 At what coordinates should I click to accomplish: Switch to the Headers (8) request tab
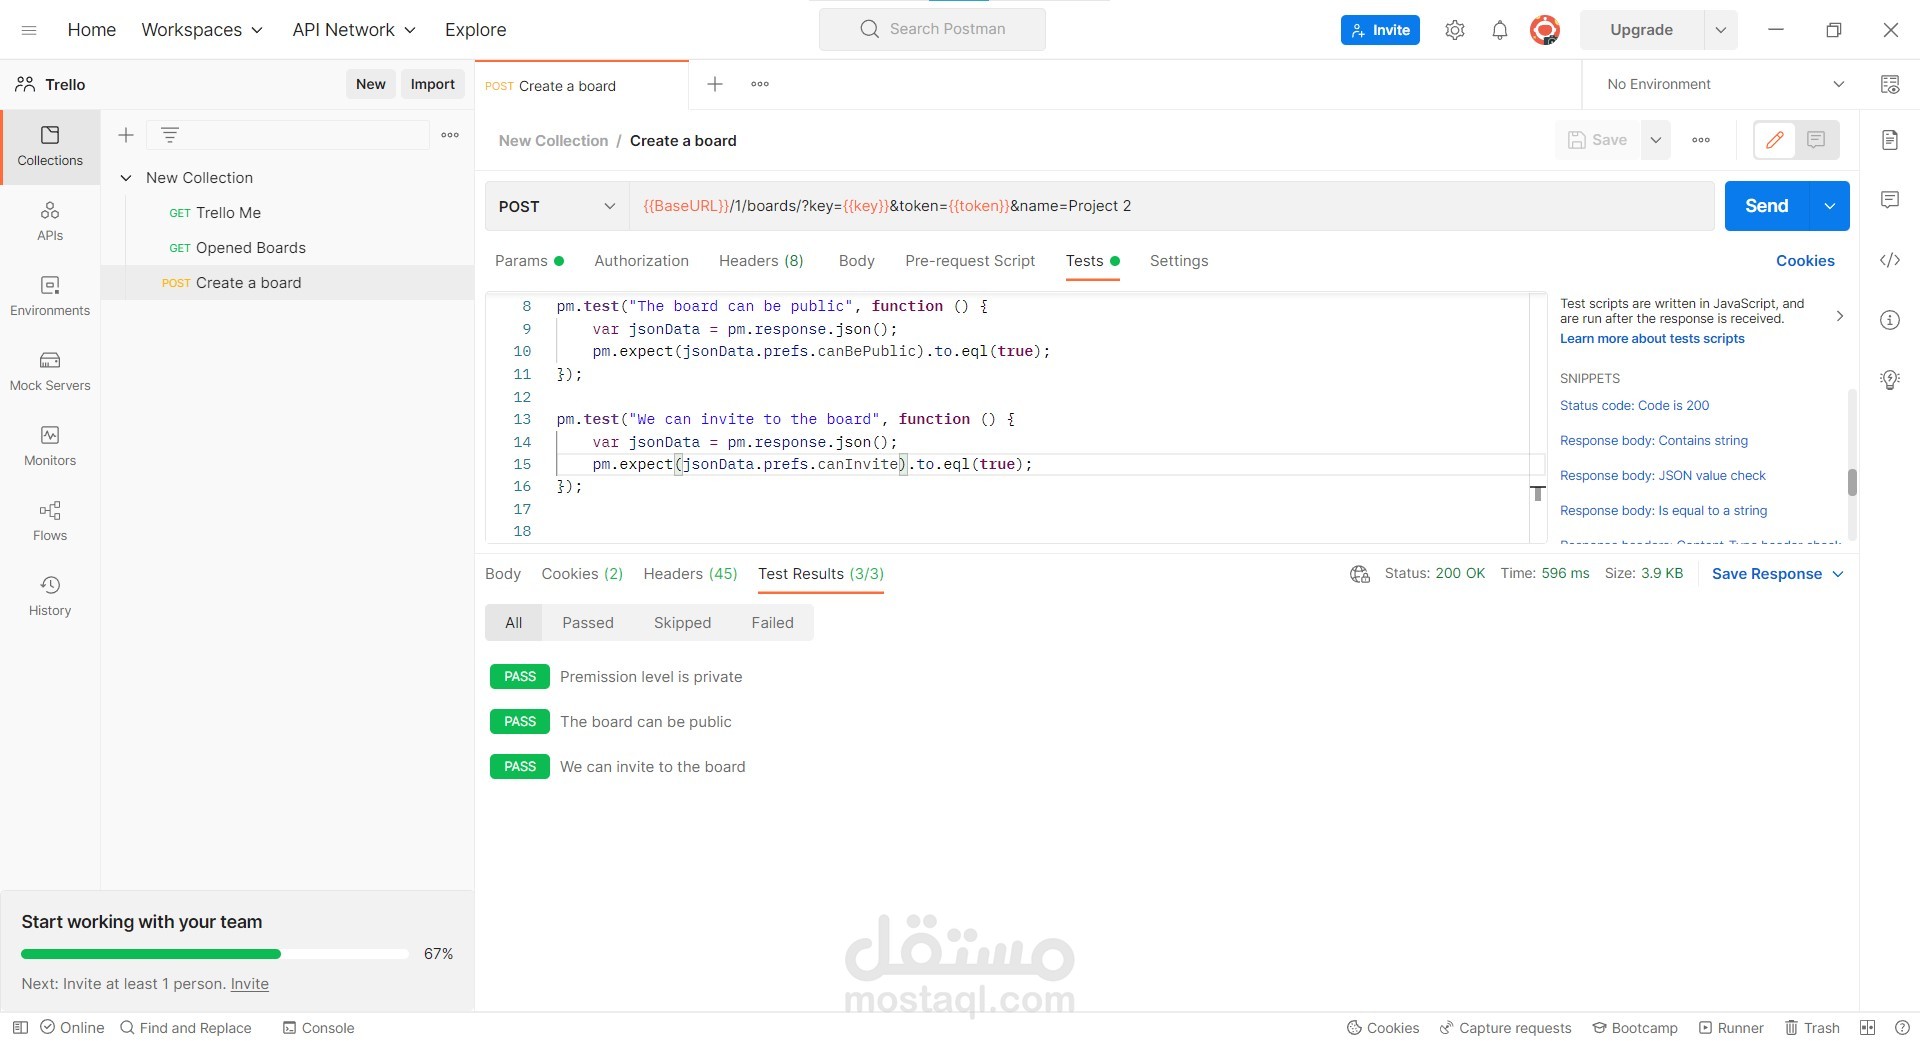tap(761, 261)
